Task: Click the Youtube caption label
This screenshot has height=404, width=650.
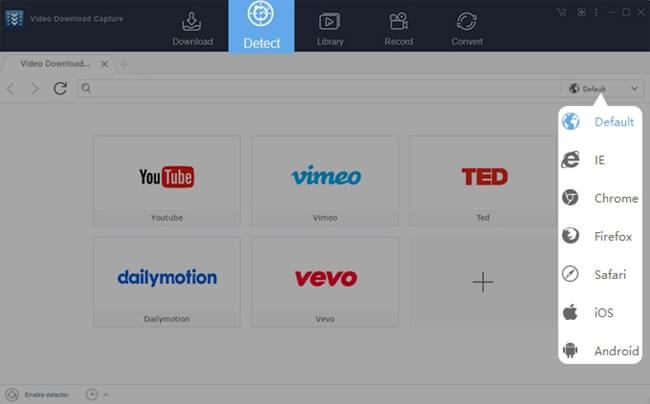Action: [167, 218]
